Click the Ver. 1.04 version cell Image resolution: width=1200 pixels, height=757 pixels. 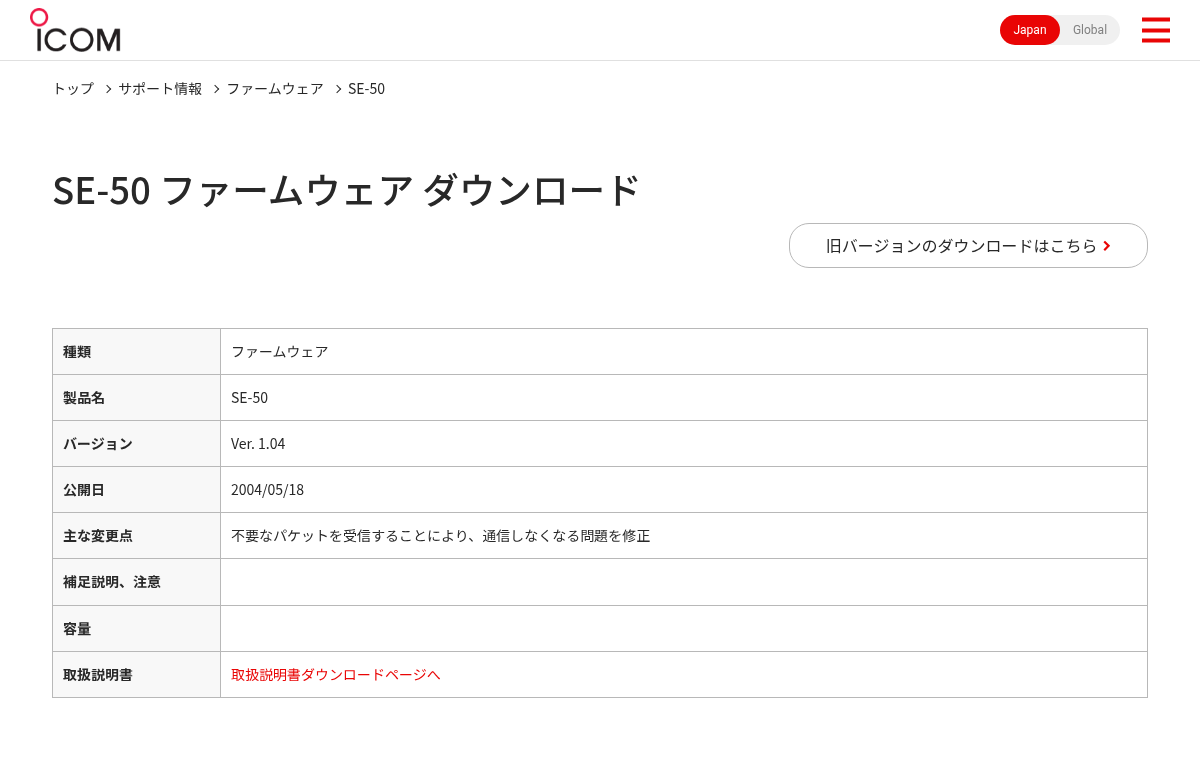click(x=684, y=443)
